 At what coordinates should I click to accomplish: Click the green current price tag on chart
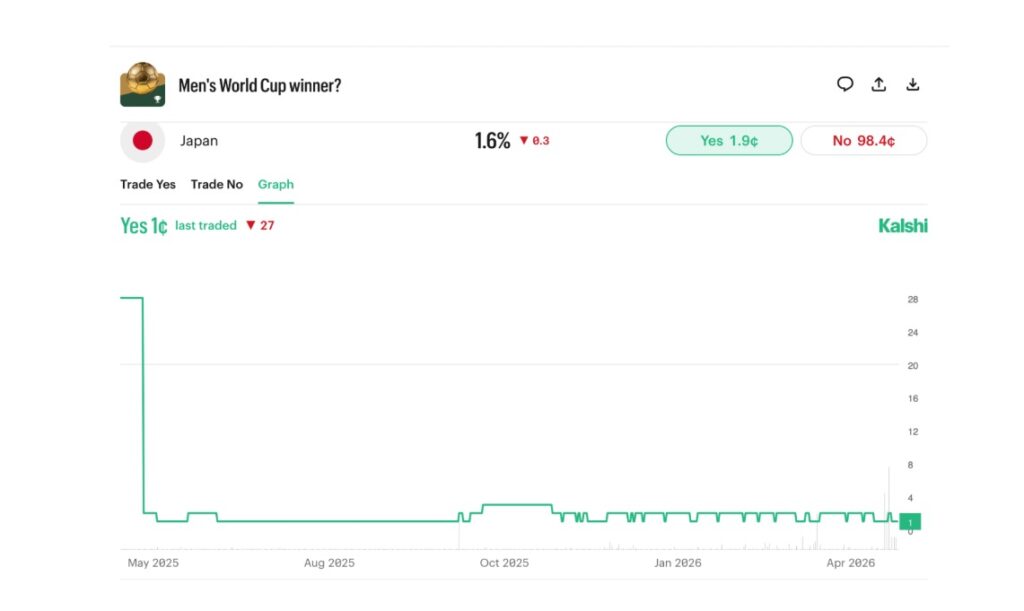pyautogui.click(x=910, y=521)
